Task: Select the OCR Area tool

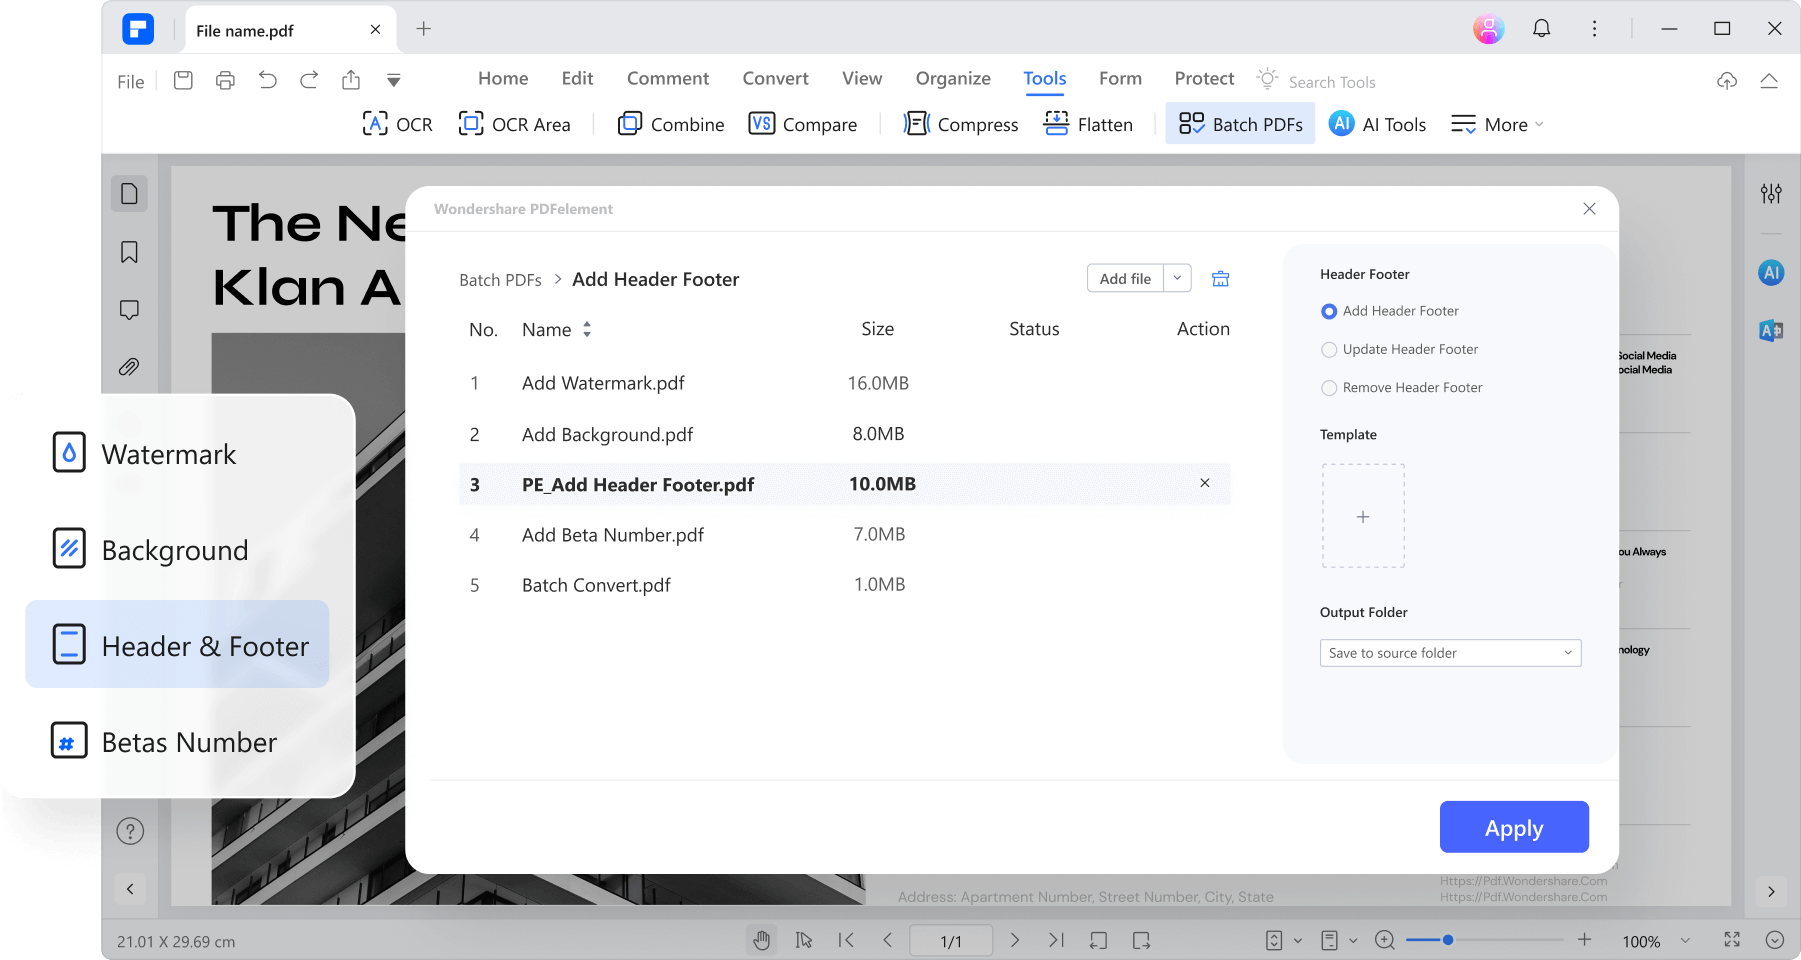Action: point(514,124)
